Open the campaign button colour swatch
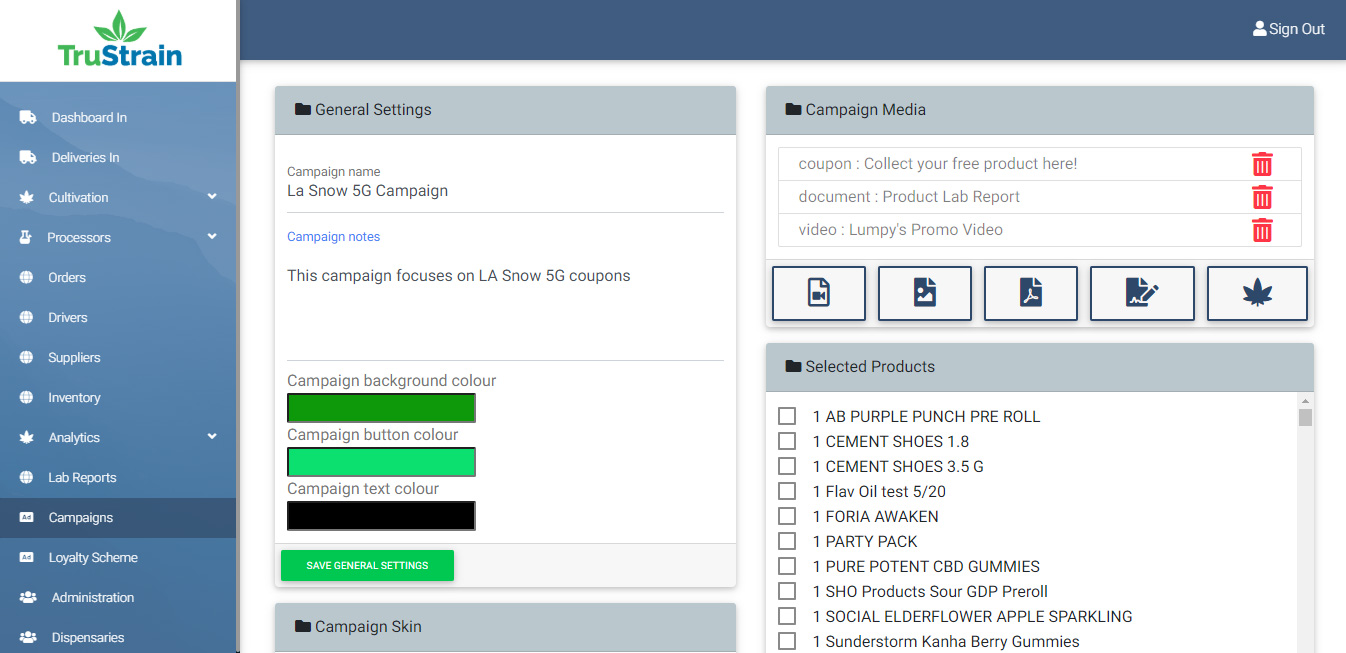Screen dimensions: 1346x653 point(381,462)
